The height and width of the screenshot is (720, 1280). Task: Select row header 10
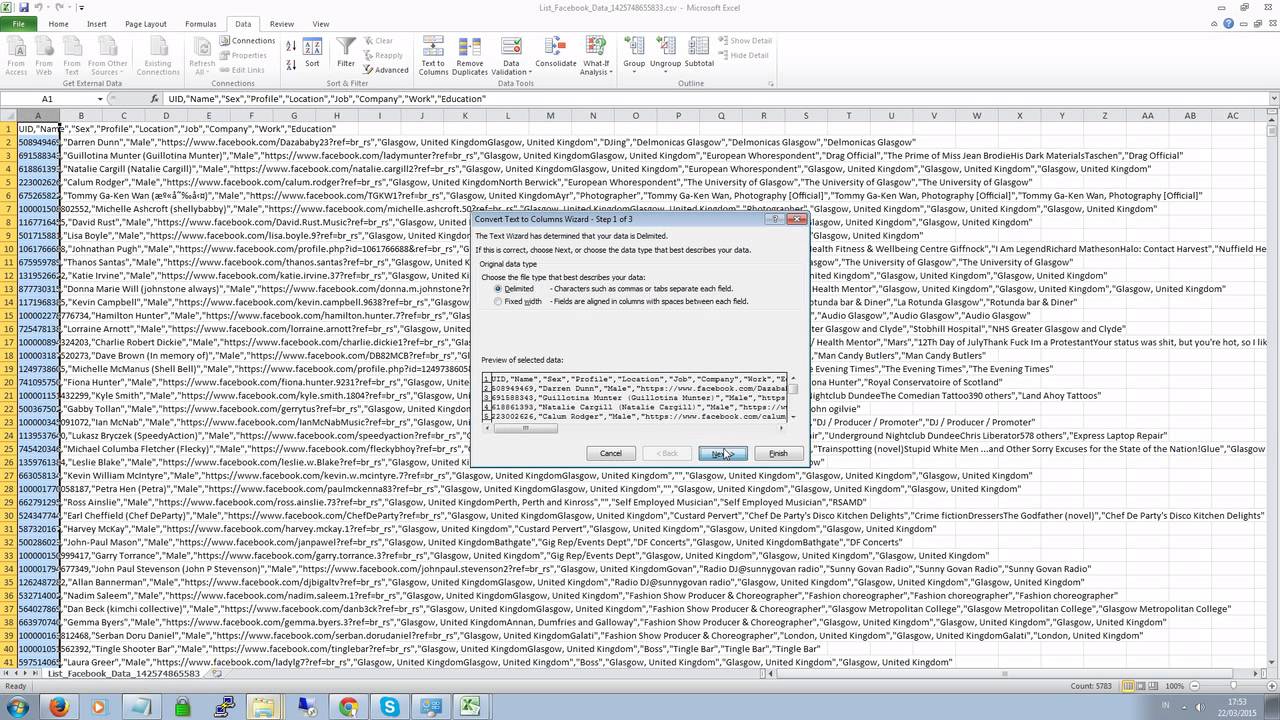(x=8, y=249)
